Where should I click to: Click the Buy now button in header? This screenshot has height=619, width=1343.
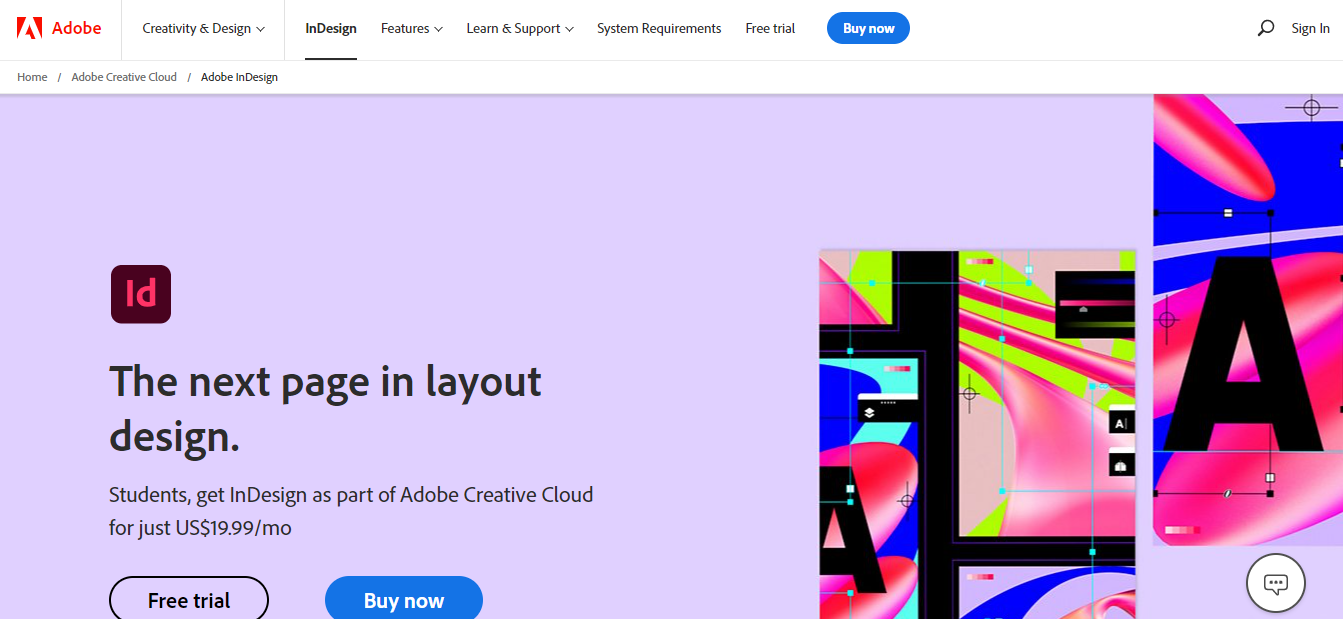point(868,28)
